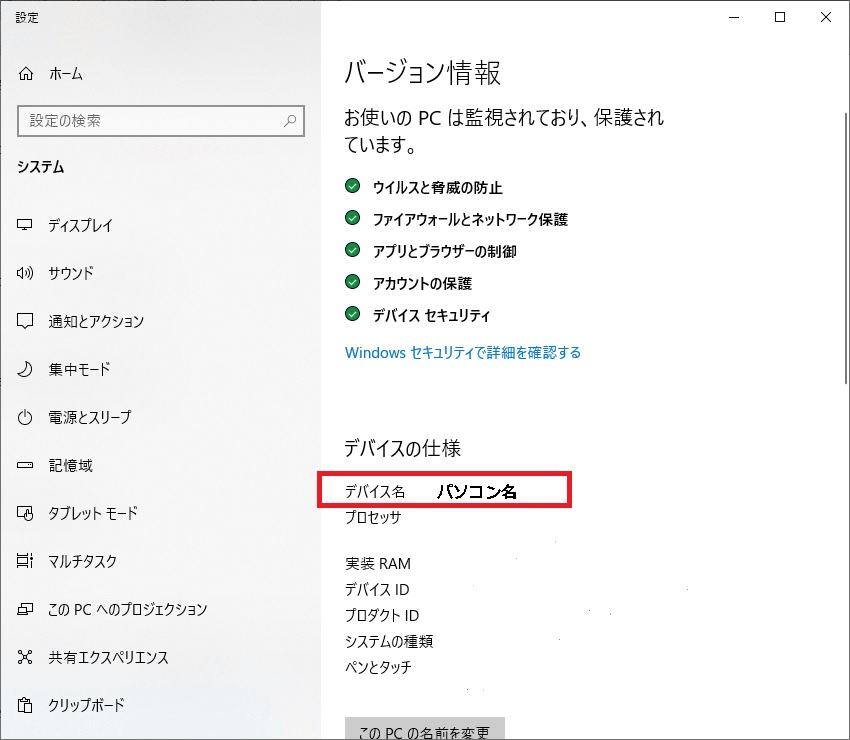Image resolution: width=850 pixels, height=740 pixels.
Task: Click the Home icon in sidebar
Action: (x=26, y=74)
